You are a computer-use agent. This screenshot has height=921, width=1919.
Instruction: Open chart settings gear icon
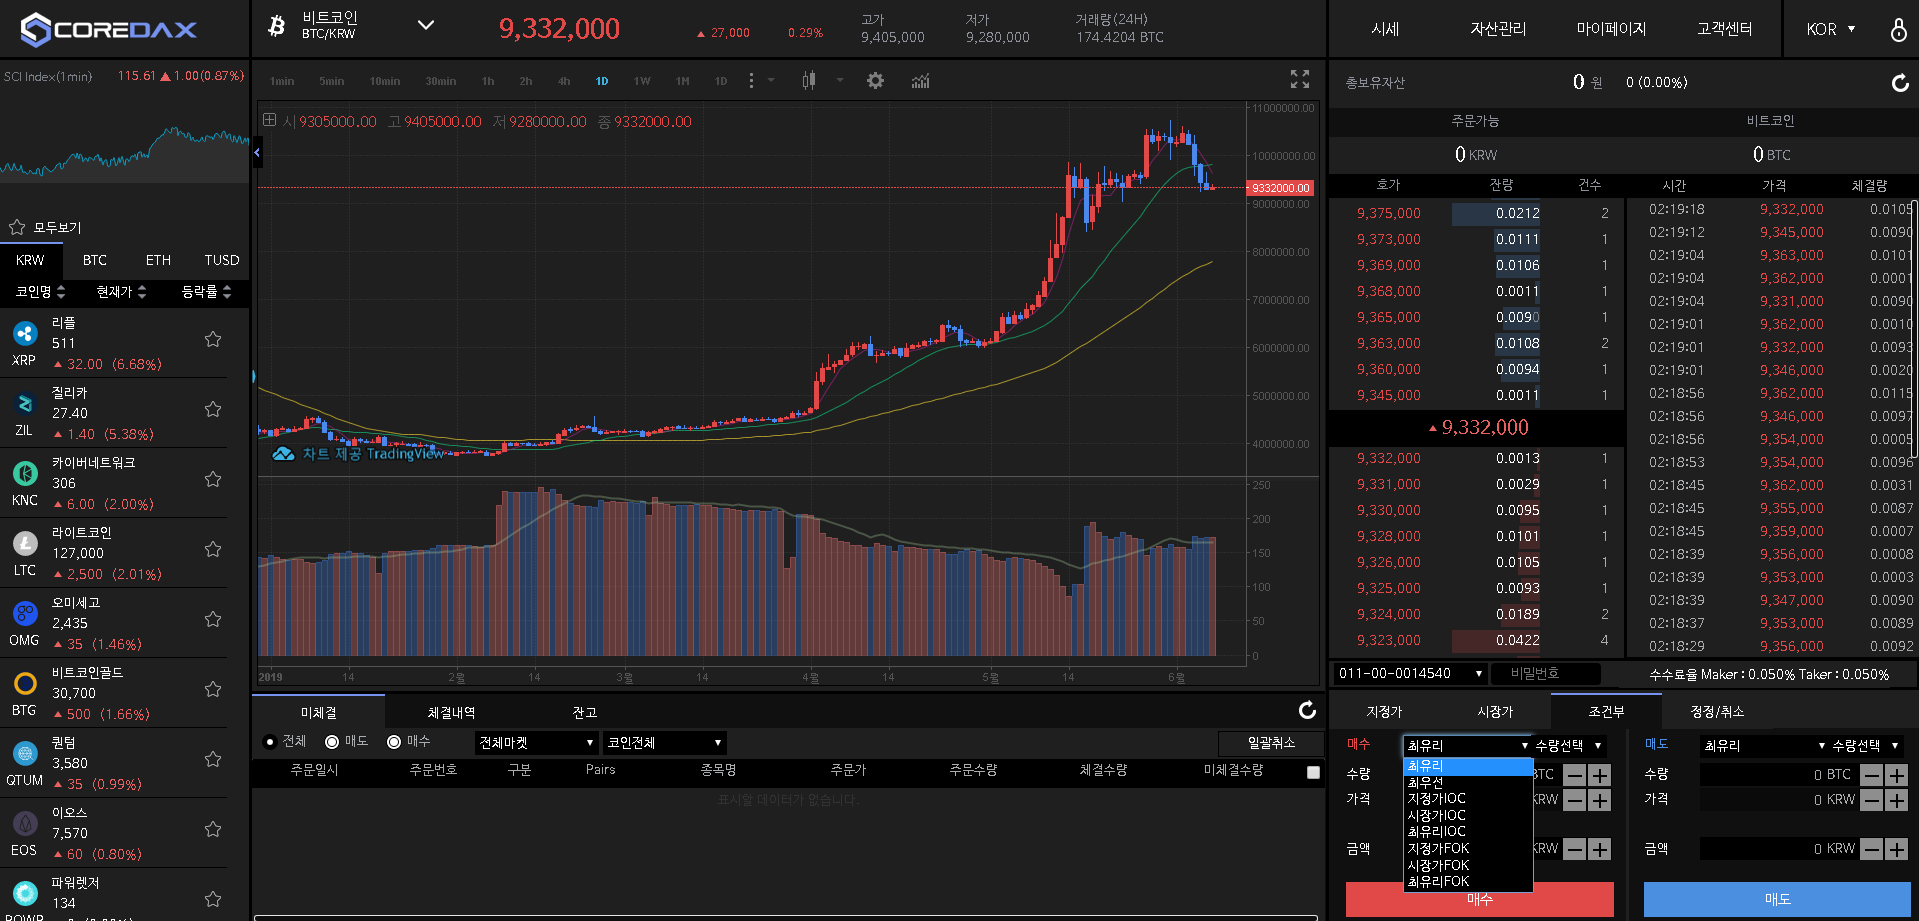click(875, 80)
